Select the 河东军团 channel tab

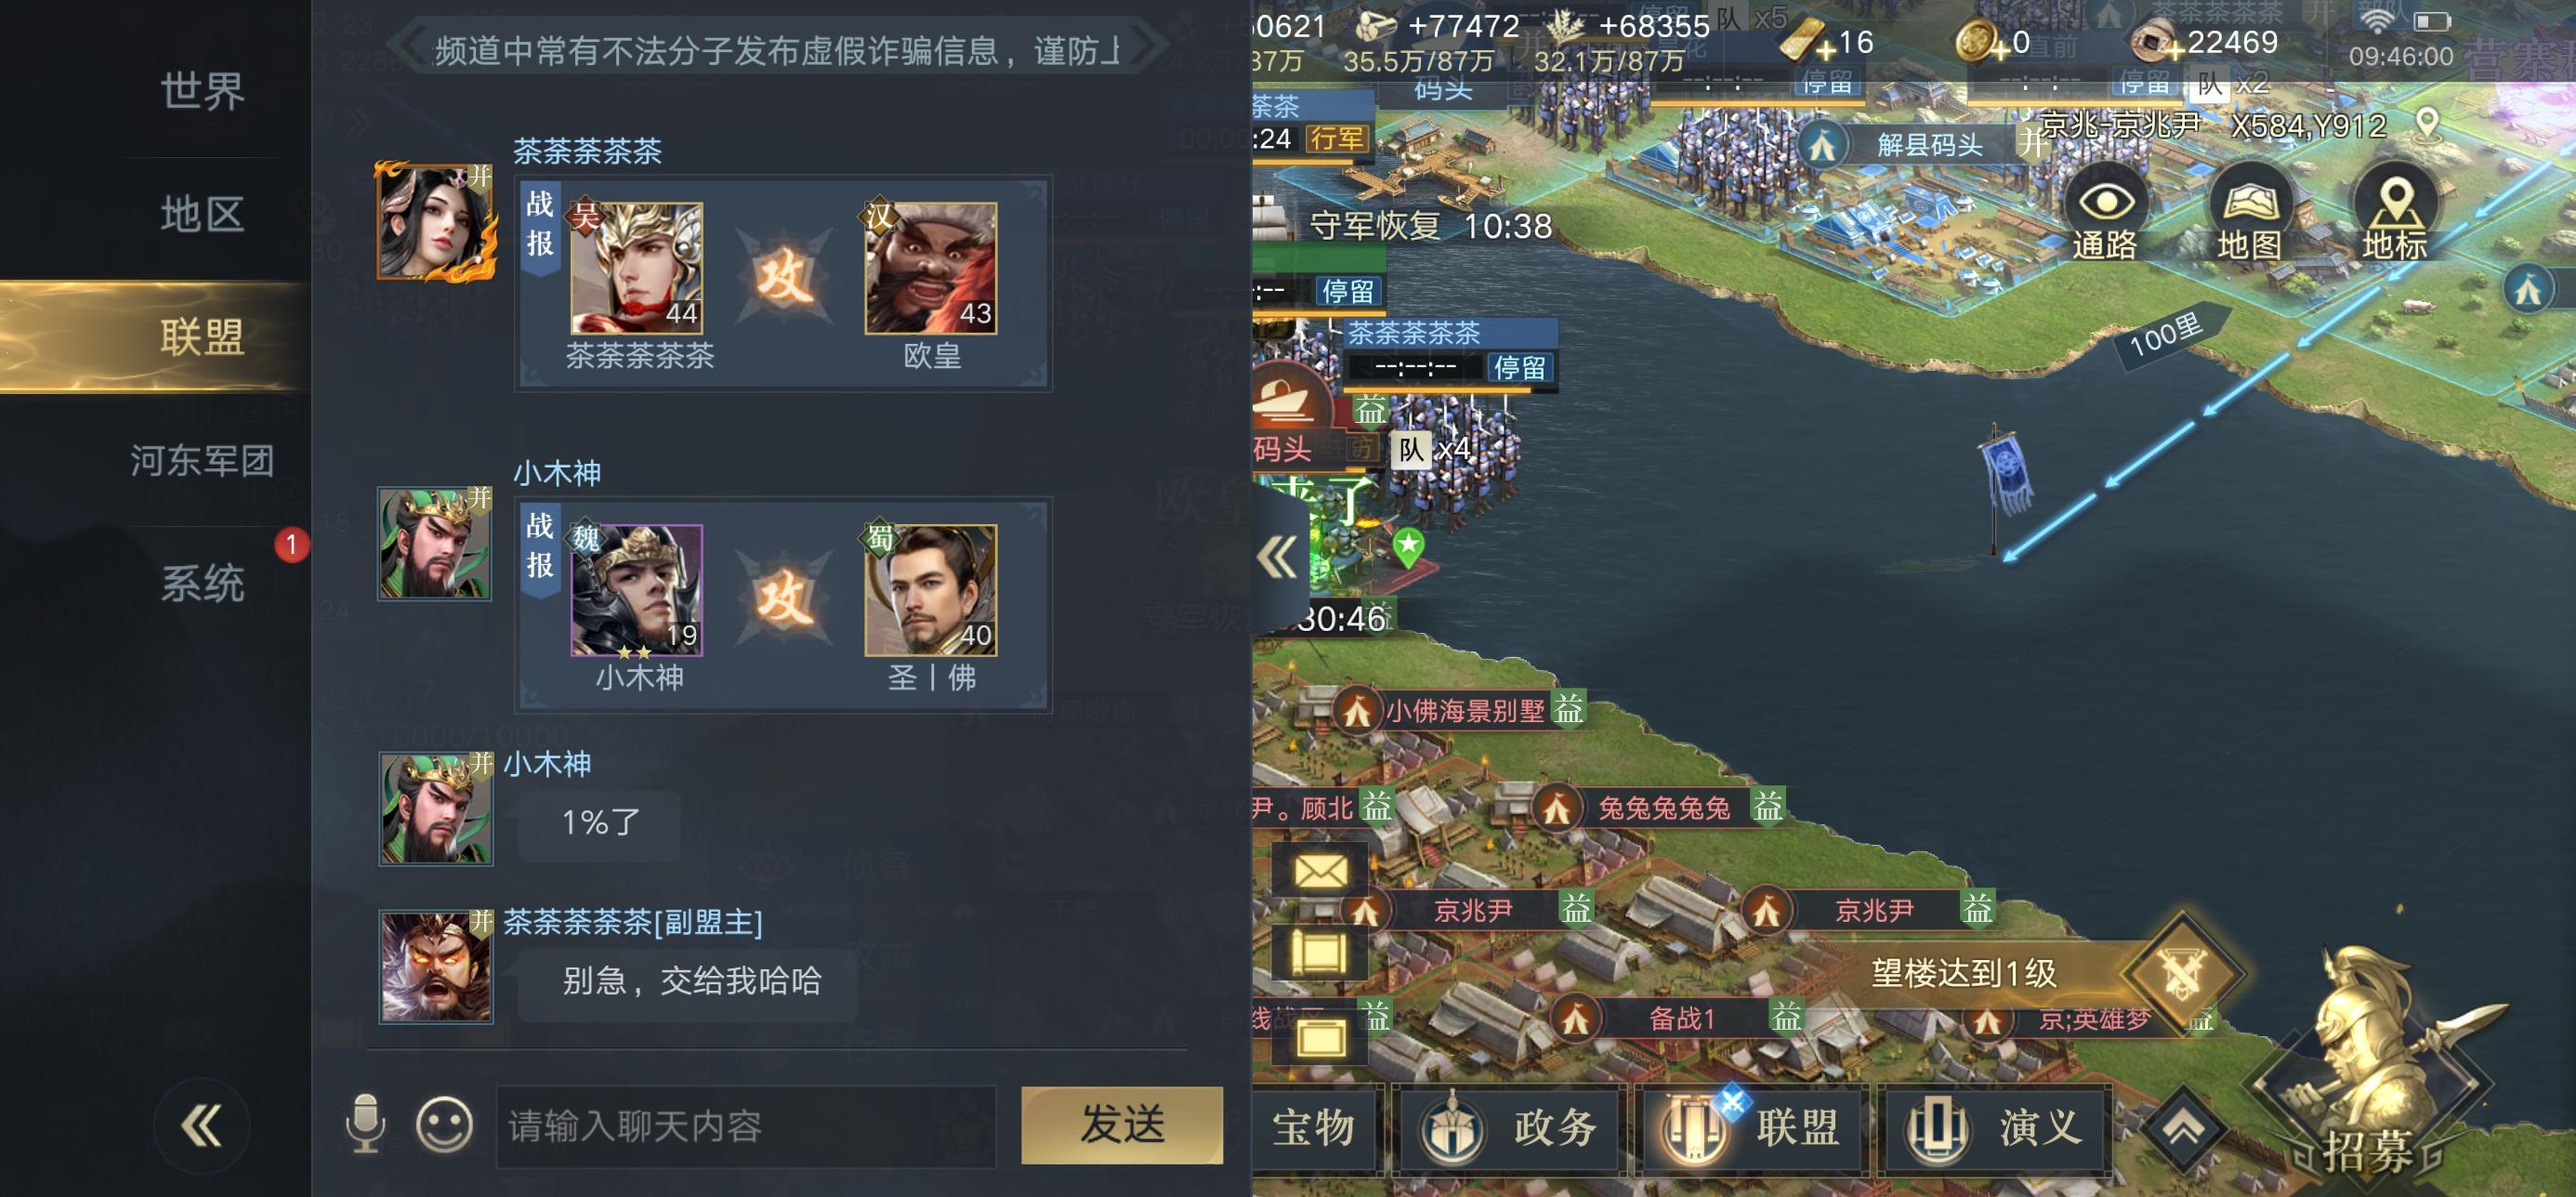(x=203, y=460)
